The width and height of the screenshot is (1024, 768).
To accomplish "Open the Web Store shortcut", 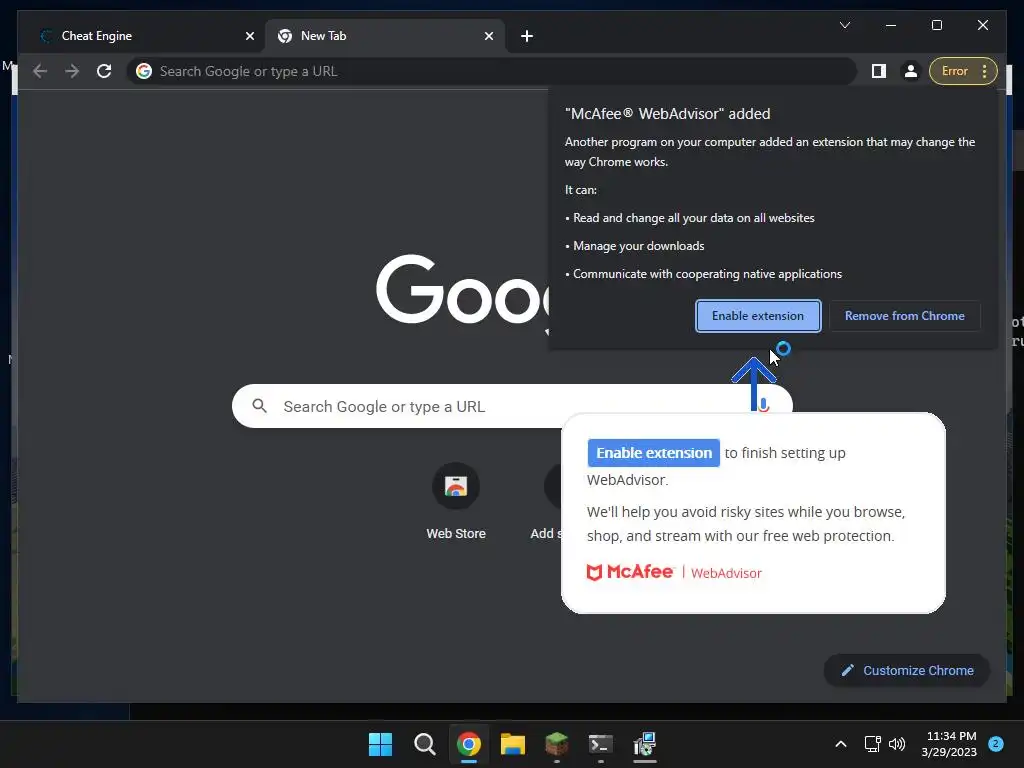I will coord(456,487).
